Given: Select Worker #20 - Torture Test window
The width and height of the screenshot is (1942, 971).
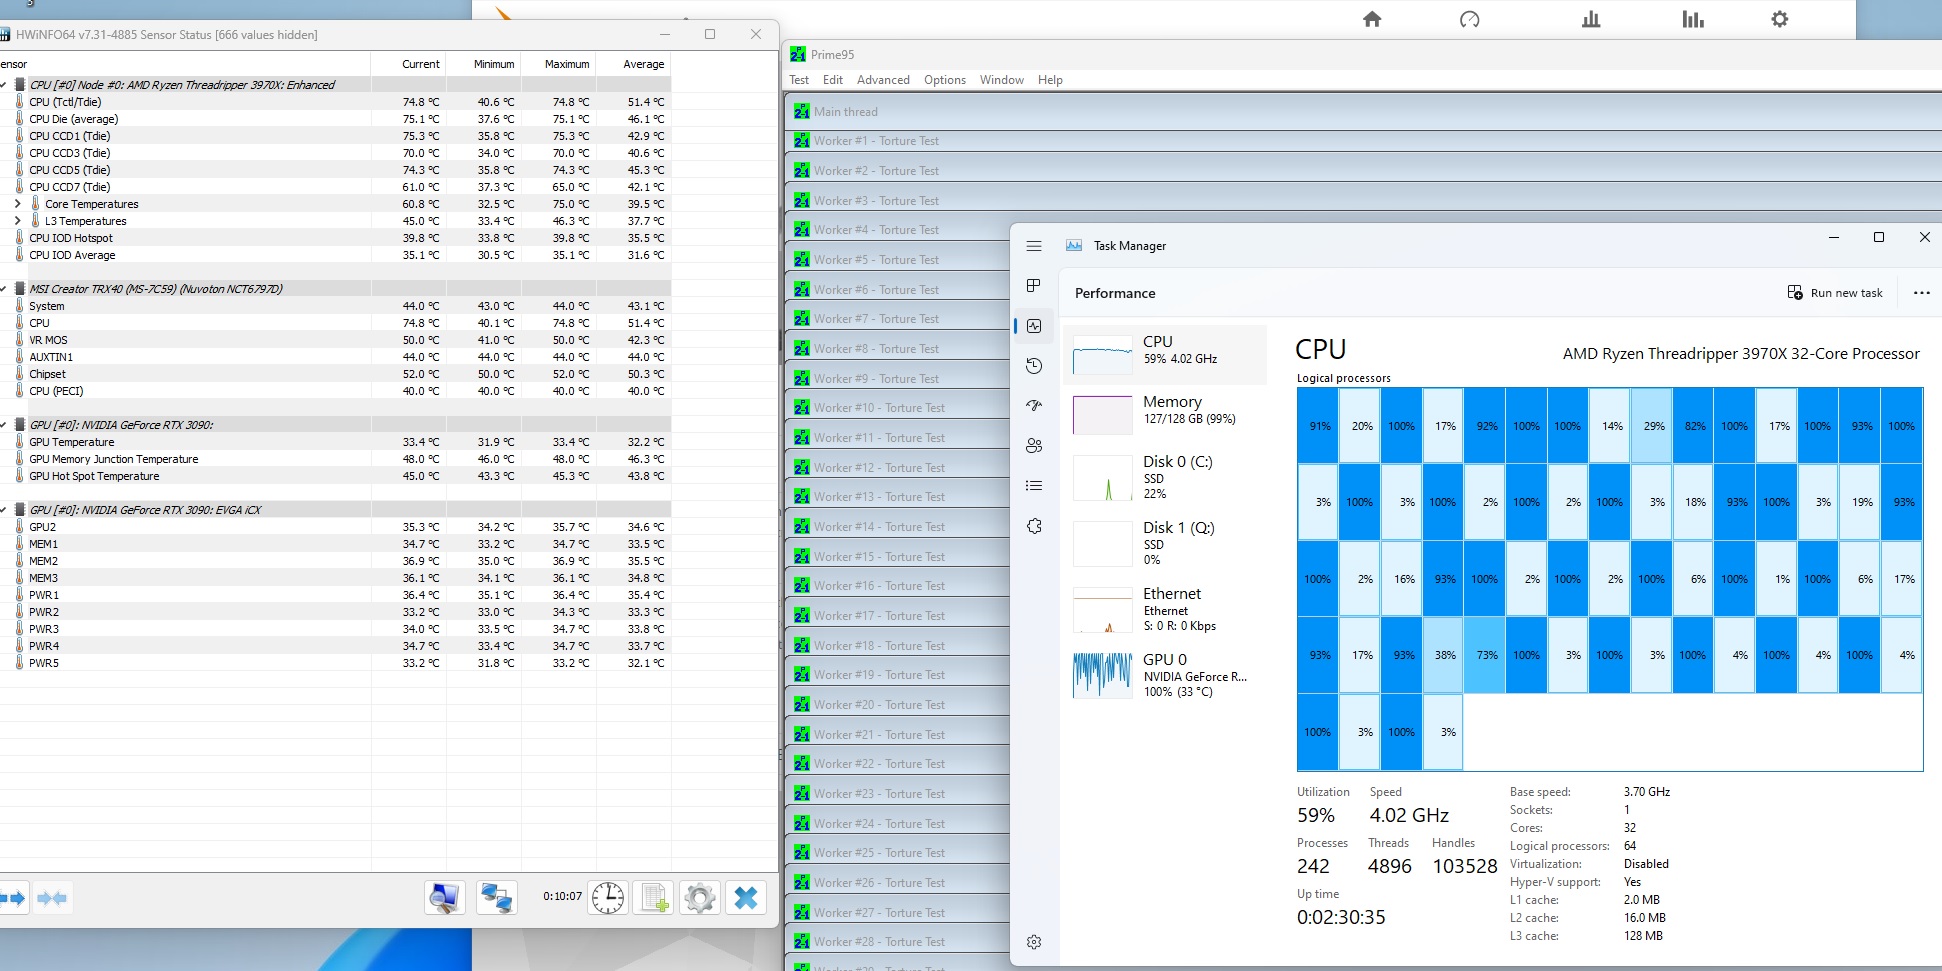Looking at the screenshot, I should pos(898,705).
